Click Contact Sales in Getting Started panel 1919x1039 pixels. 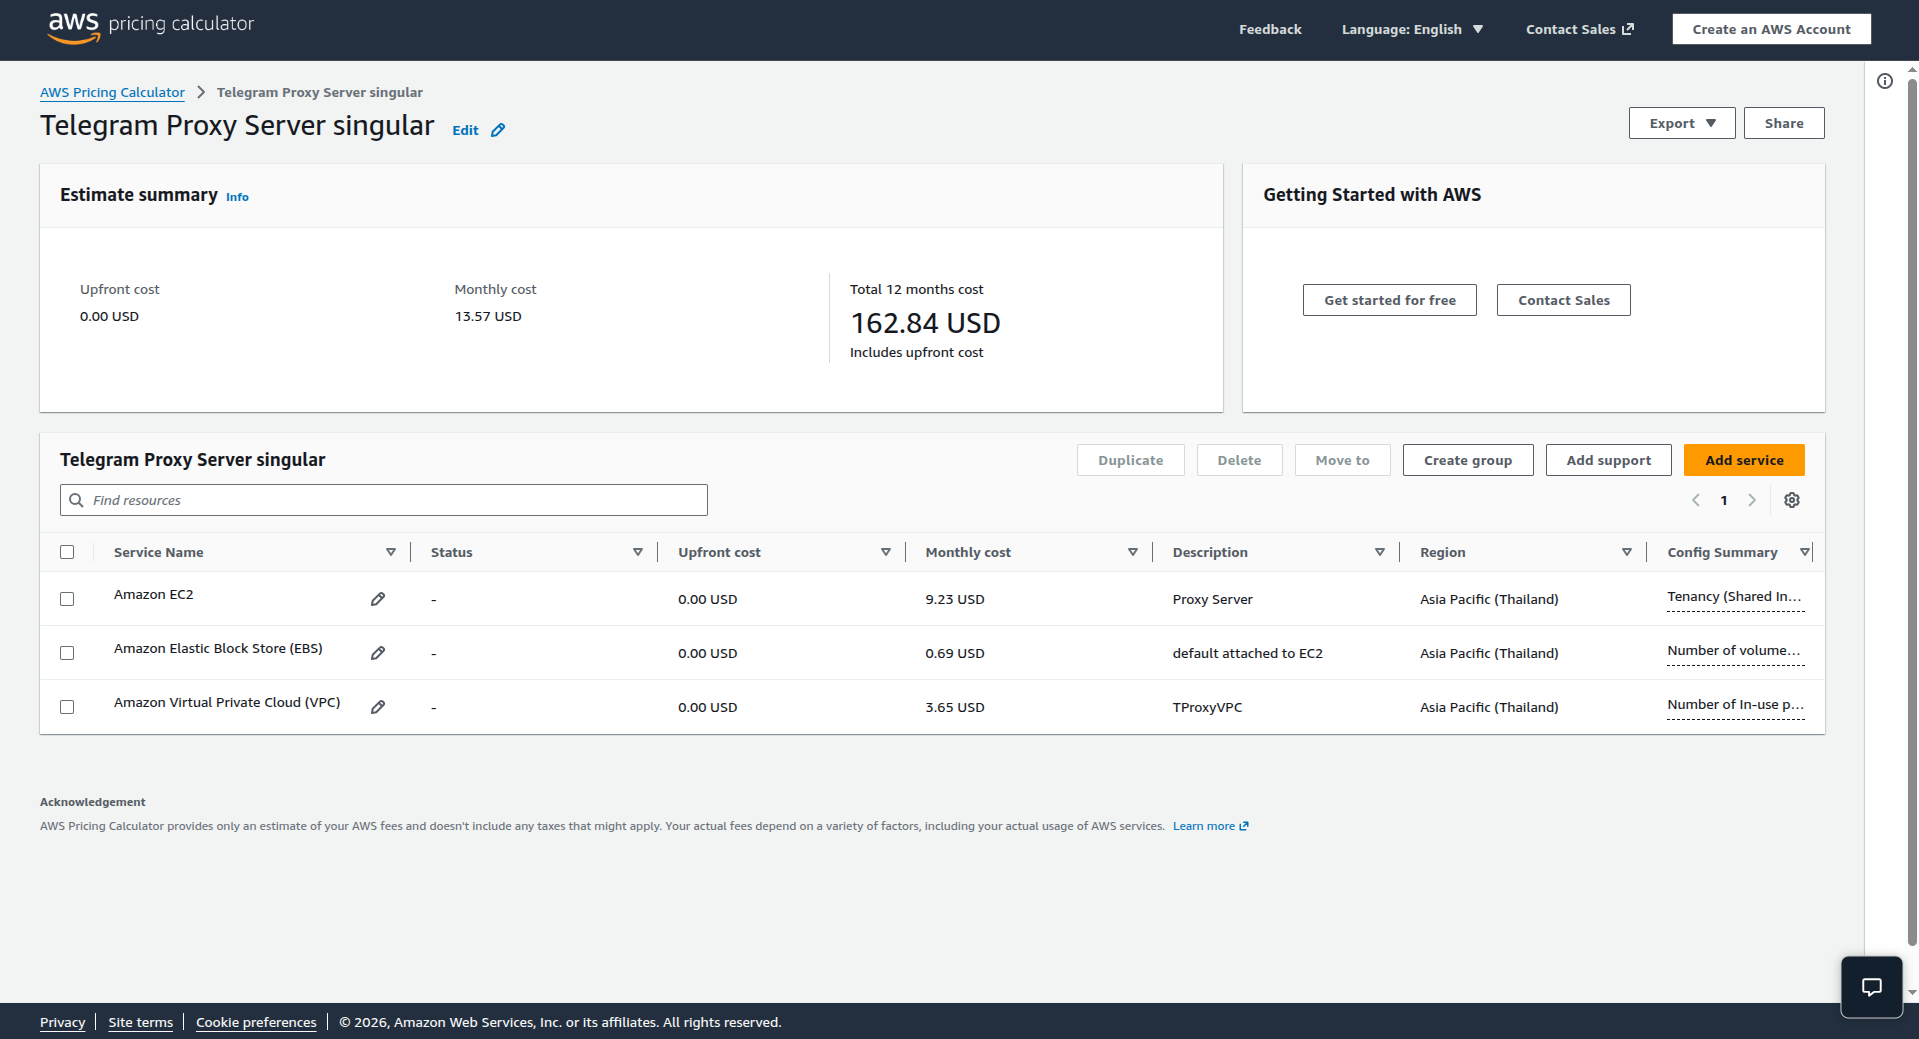(x=1563, y=300)
